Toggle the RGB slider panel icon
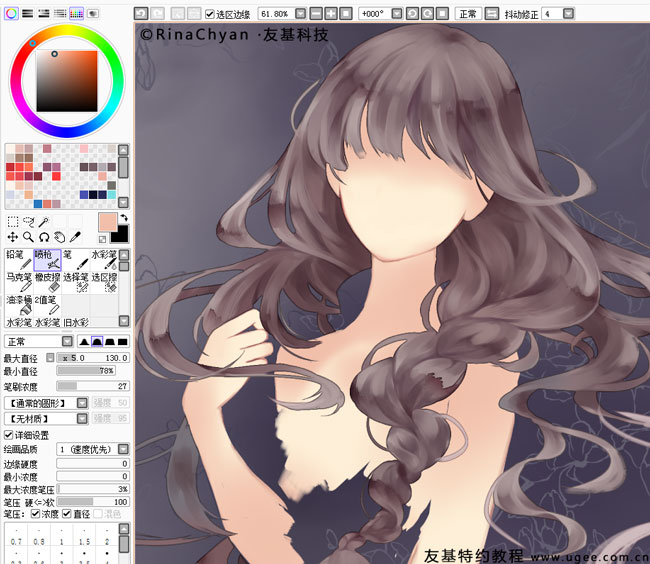 point(28,14)
